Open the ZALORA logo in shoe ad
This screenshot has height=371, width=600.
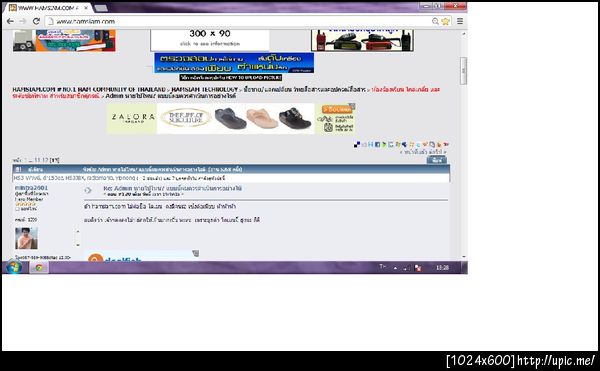pyautogui.click(x=132, y=118)
